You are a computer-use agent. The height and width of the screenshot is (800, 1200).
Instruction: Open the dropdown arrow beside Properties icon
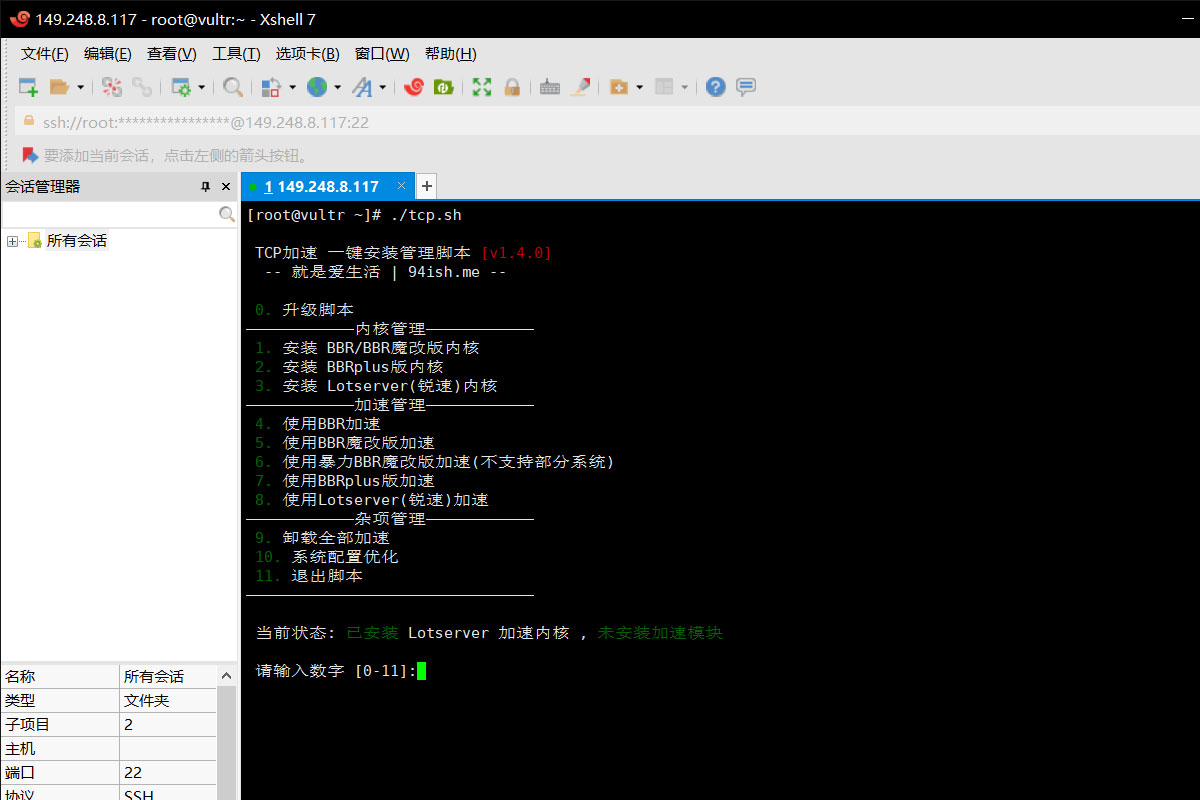pos(201,87)
